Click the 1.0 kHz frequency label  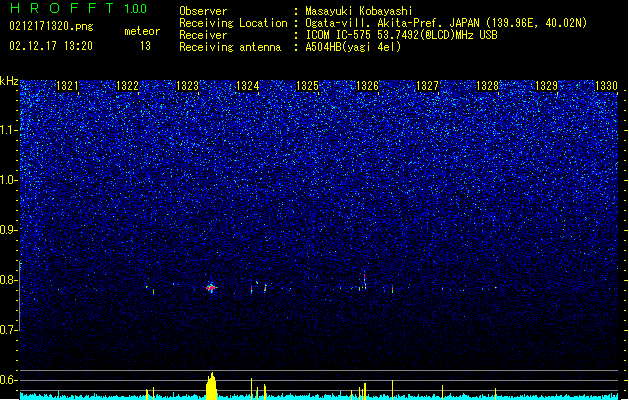pos(9,180)
